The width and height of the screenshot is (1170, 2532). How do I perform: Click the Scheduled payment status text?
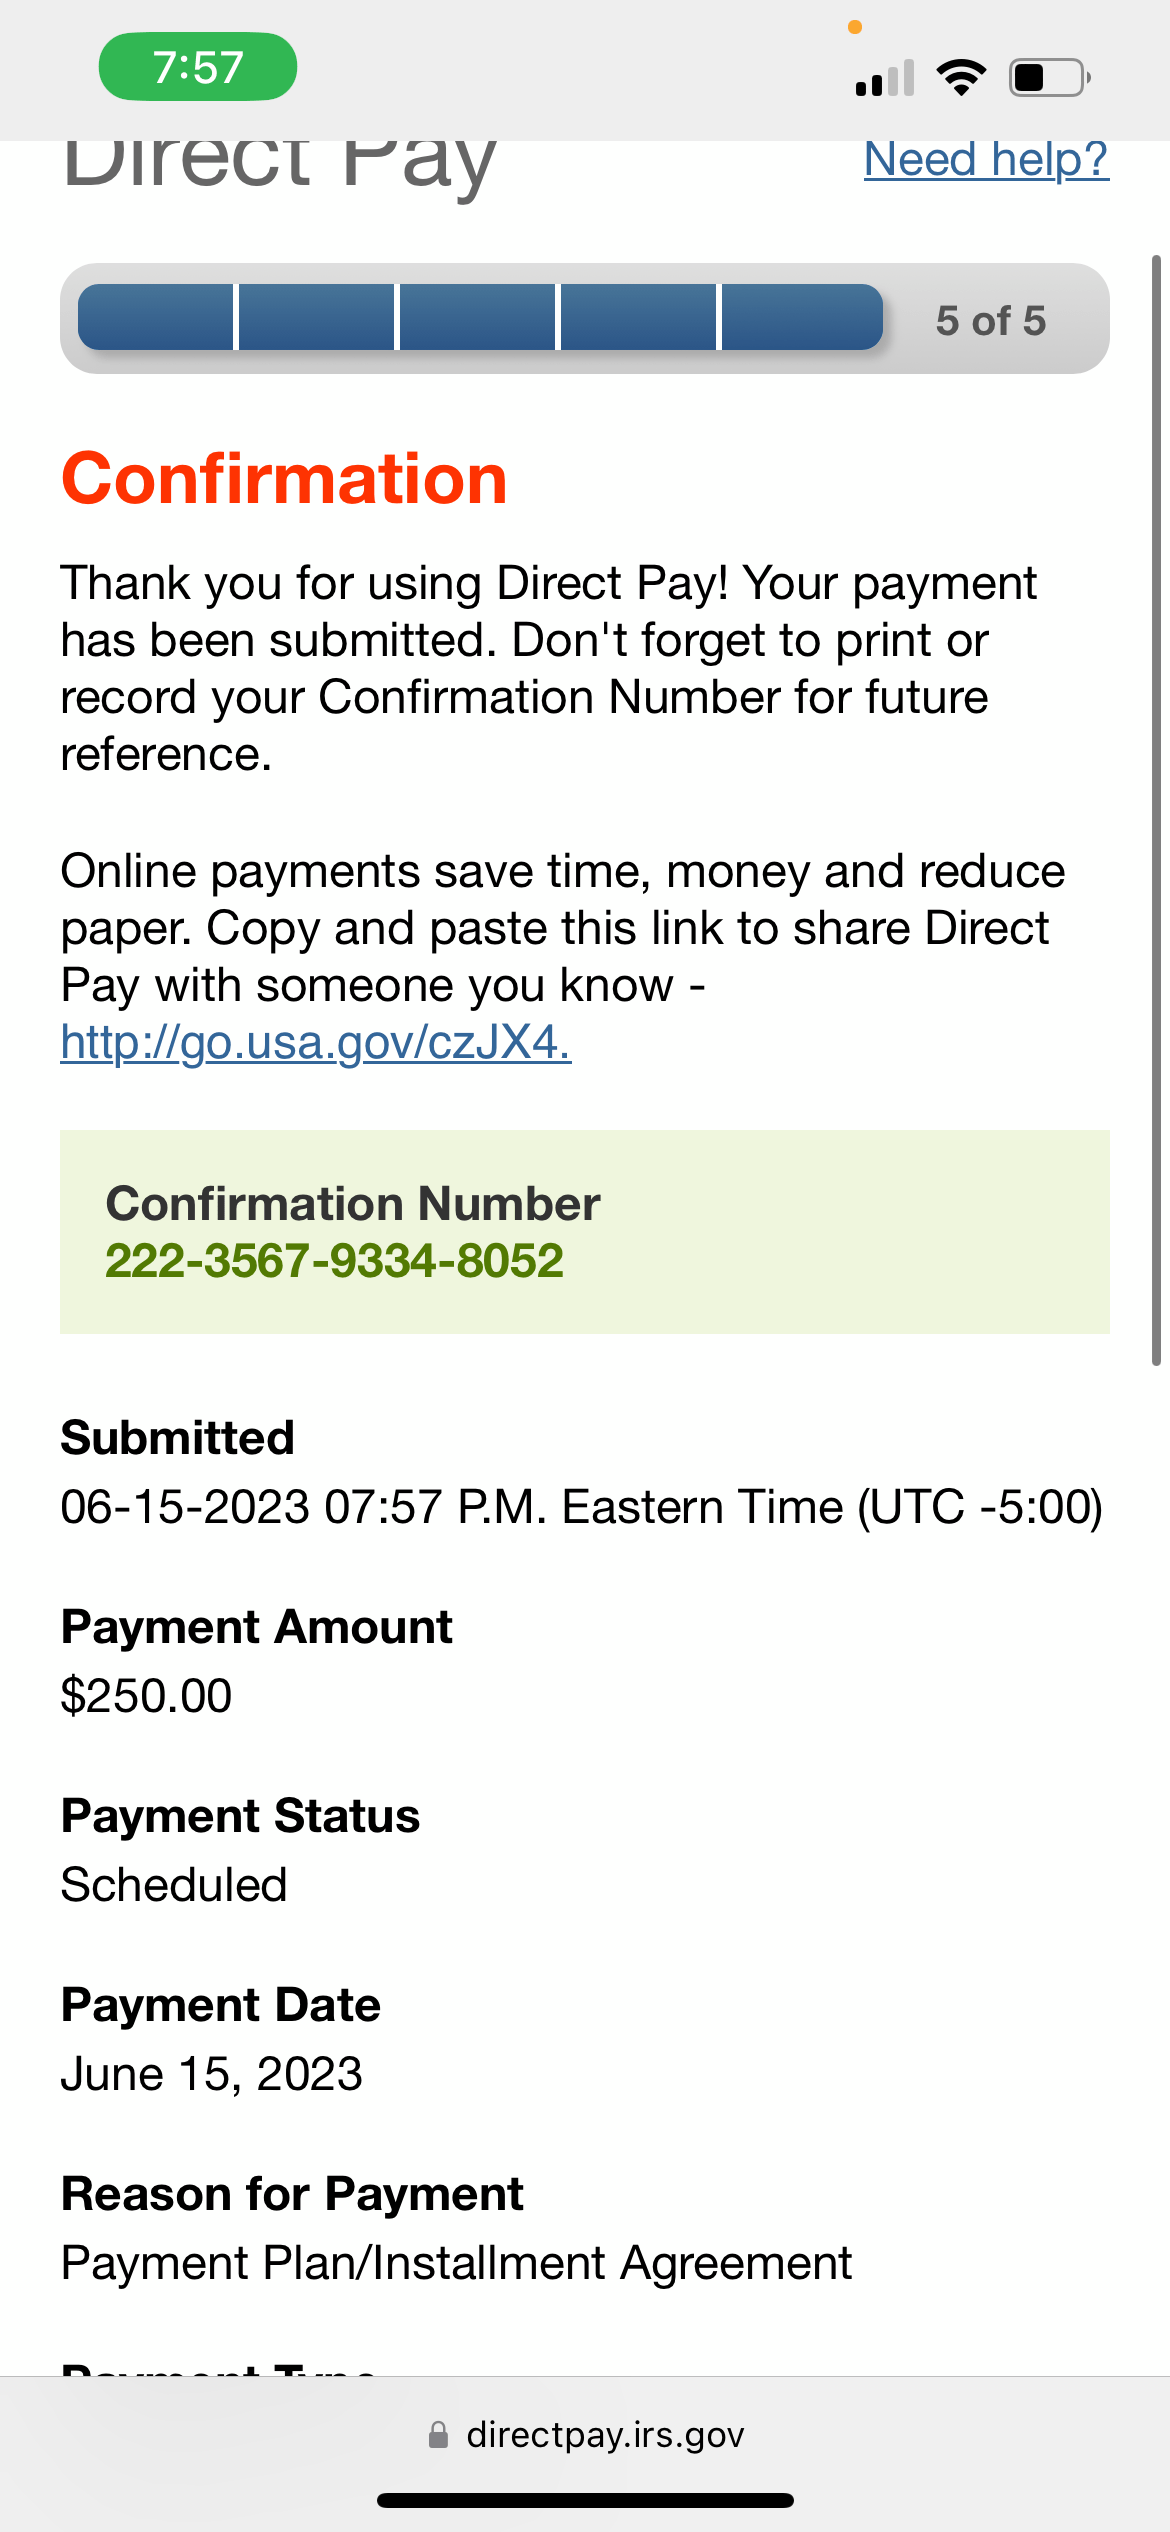tap(174, 1885)
